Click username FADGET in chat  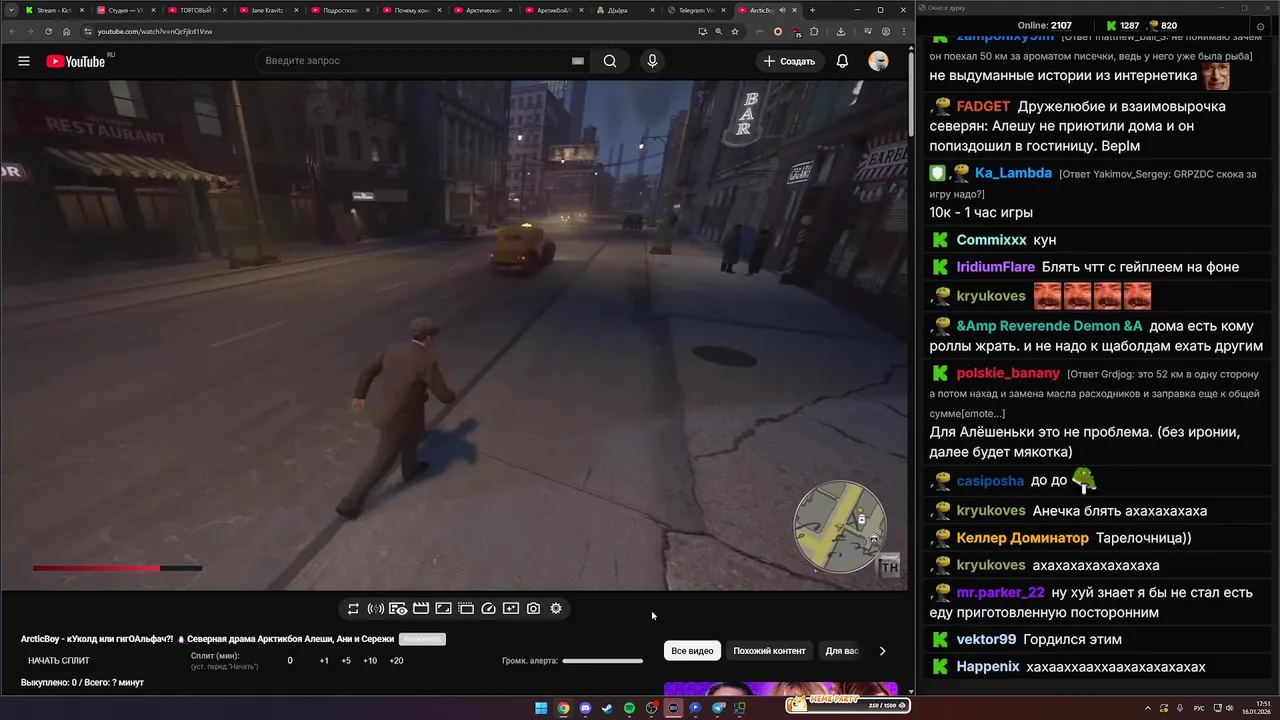click(x=983, y=107)
